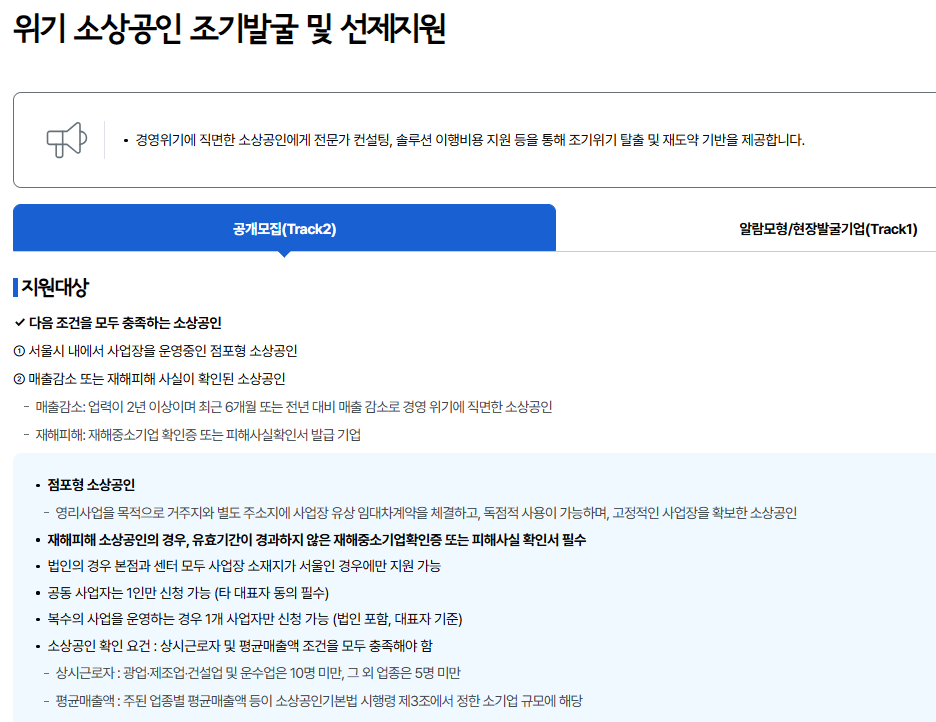The image size is (936, 722).
Task: Click the bold 재해피해 소상공인의 경우 requirement line
Action: coord(316,540)
